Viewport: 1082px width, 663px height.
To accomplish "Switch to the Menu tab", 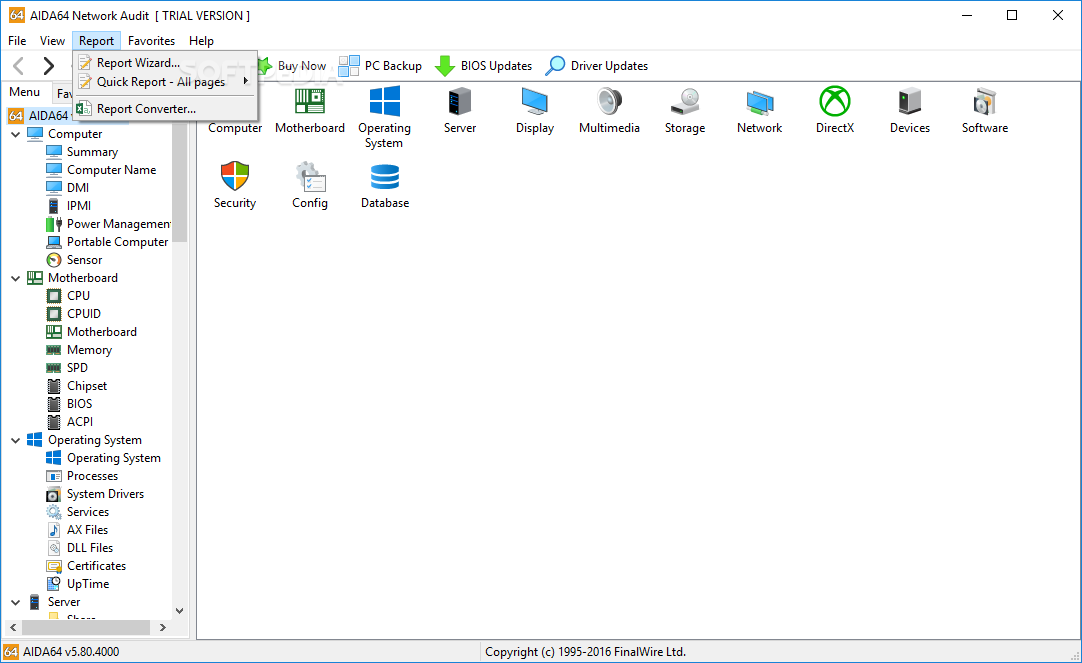I will pos(25,92).
